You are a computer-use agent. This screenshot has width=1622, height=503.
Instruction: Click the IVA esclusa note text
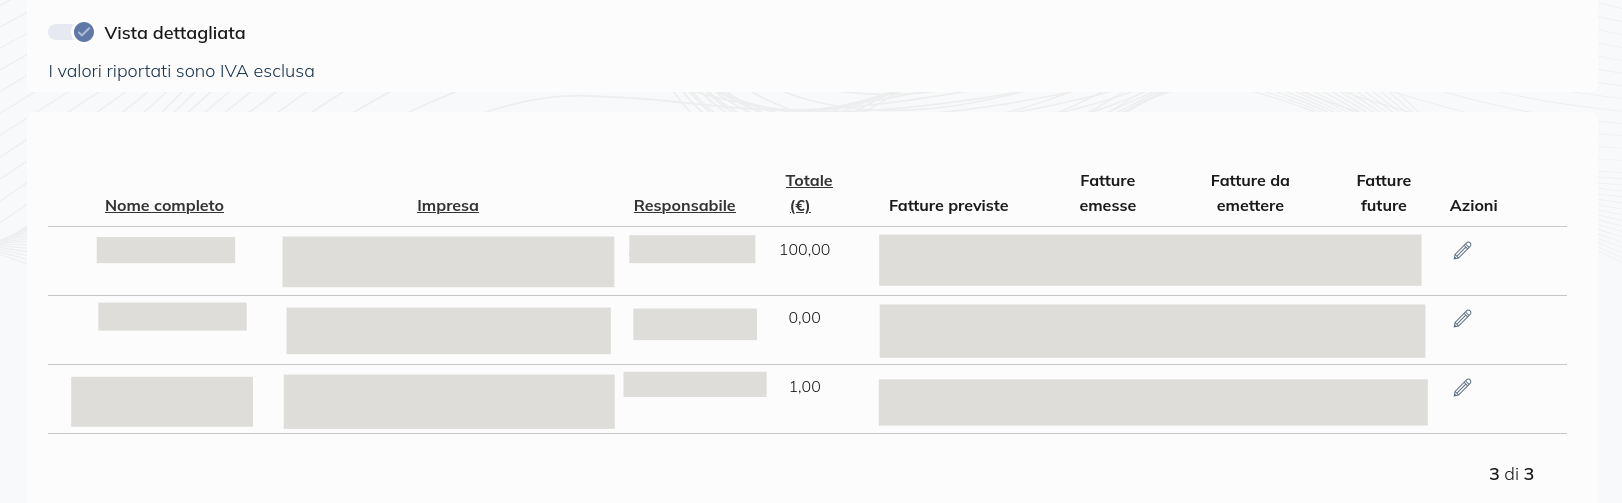[x=181, y=71]
